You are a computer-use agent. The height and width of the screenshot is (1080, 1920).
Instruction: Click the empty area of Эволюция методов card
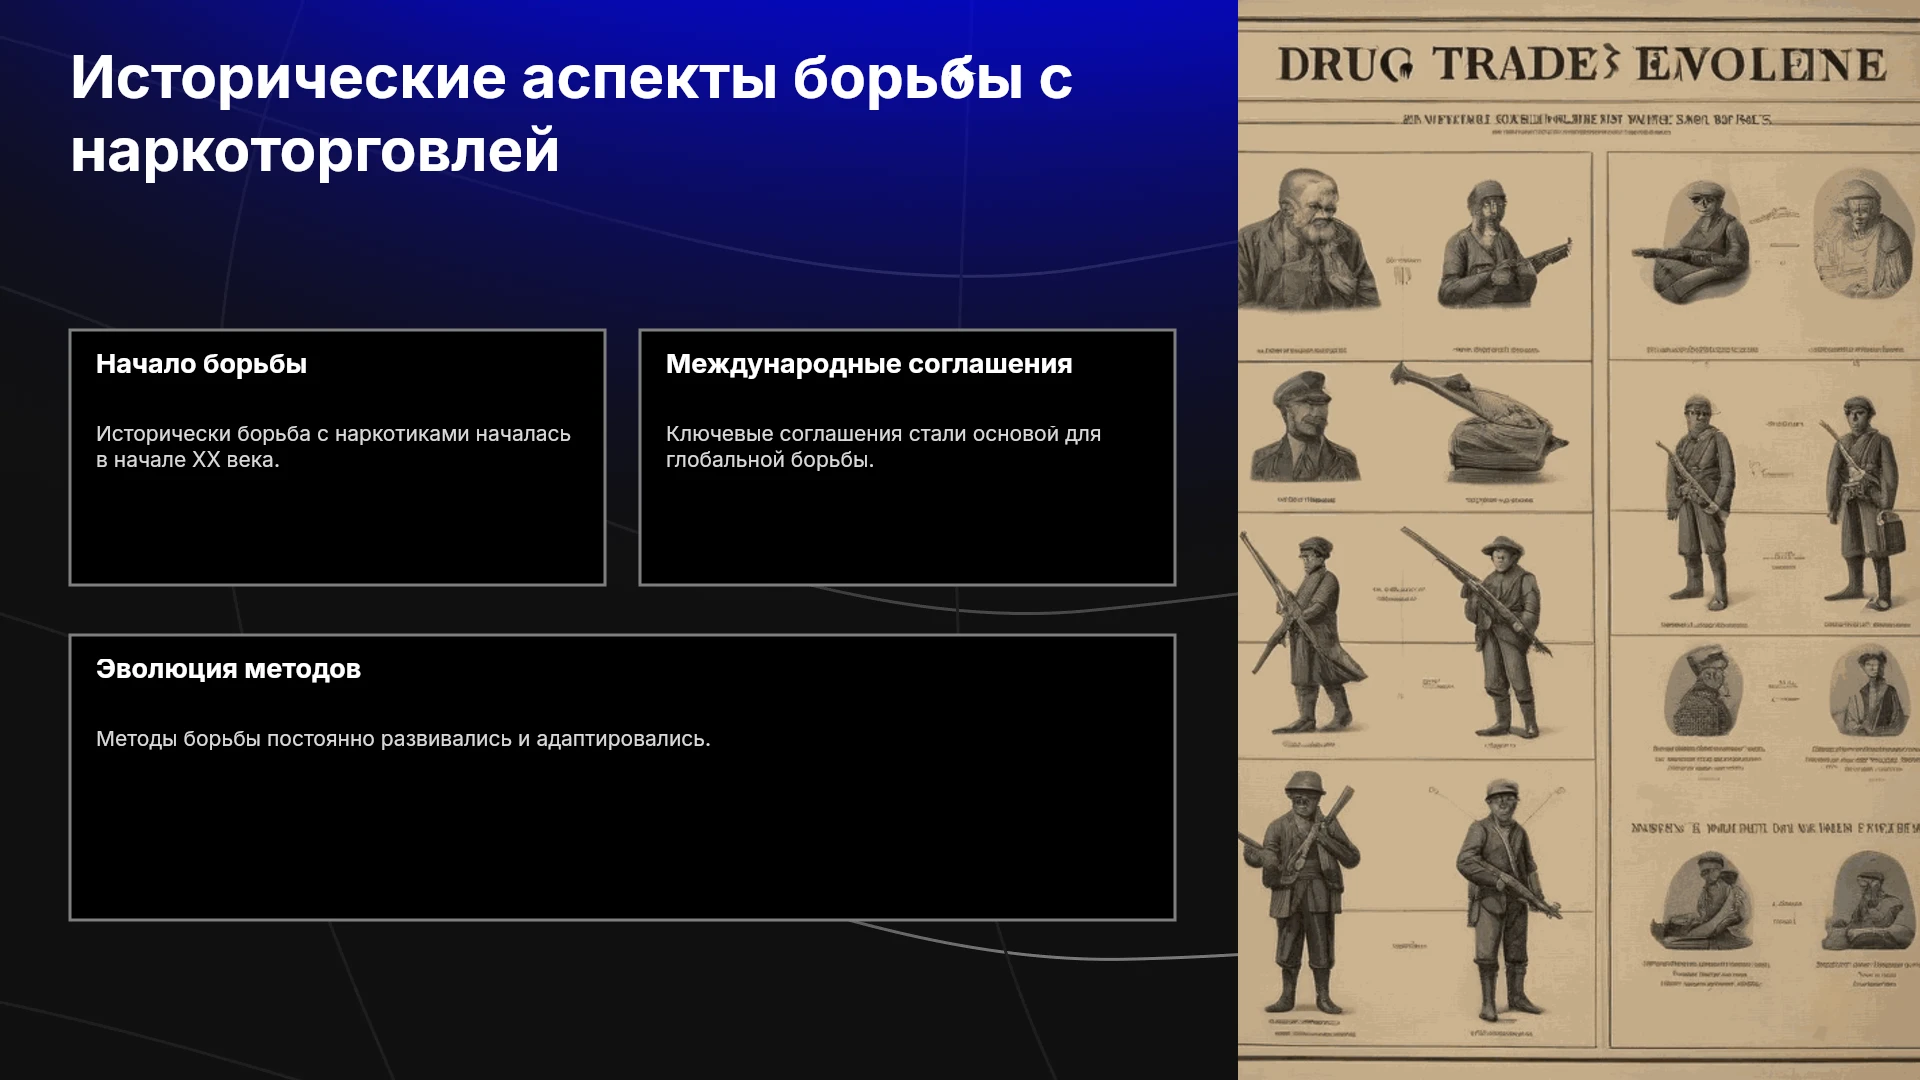(x=622, y=840)
